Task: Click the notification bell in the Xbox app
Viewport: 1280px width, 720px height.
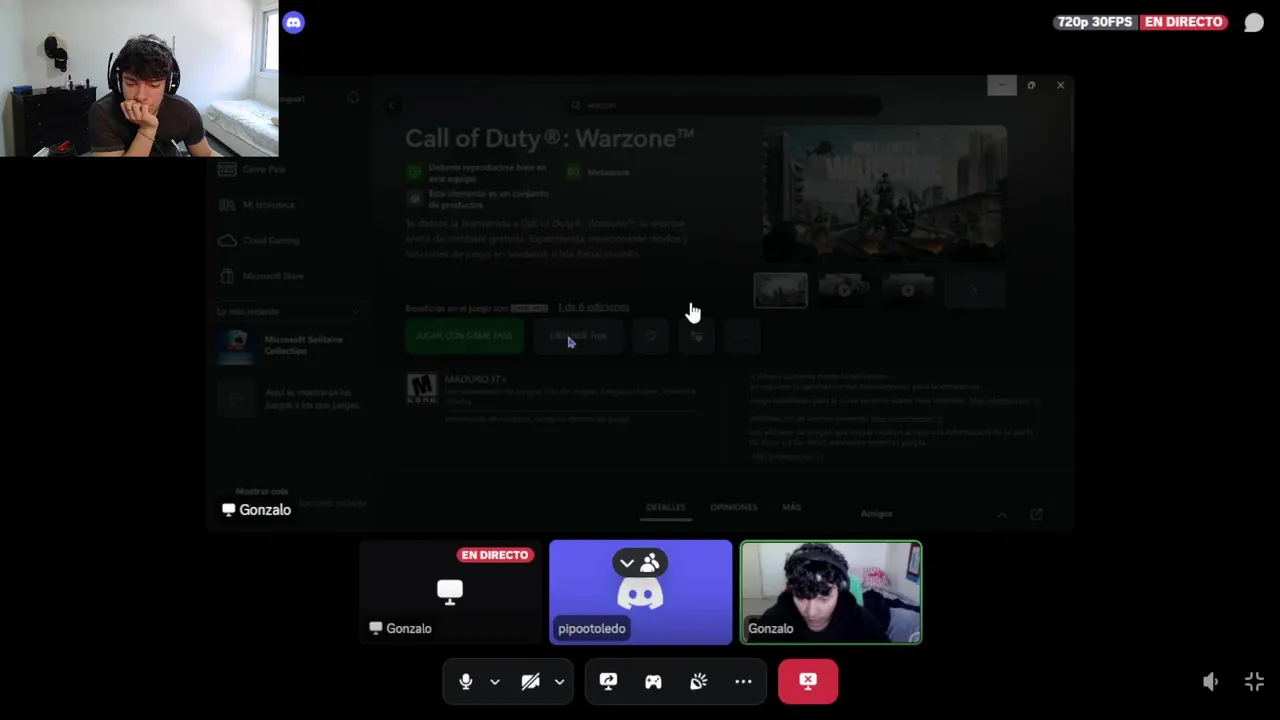Action: [x=353, y=98]
